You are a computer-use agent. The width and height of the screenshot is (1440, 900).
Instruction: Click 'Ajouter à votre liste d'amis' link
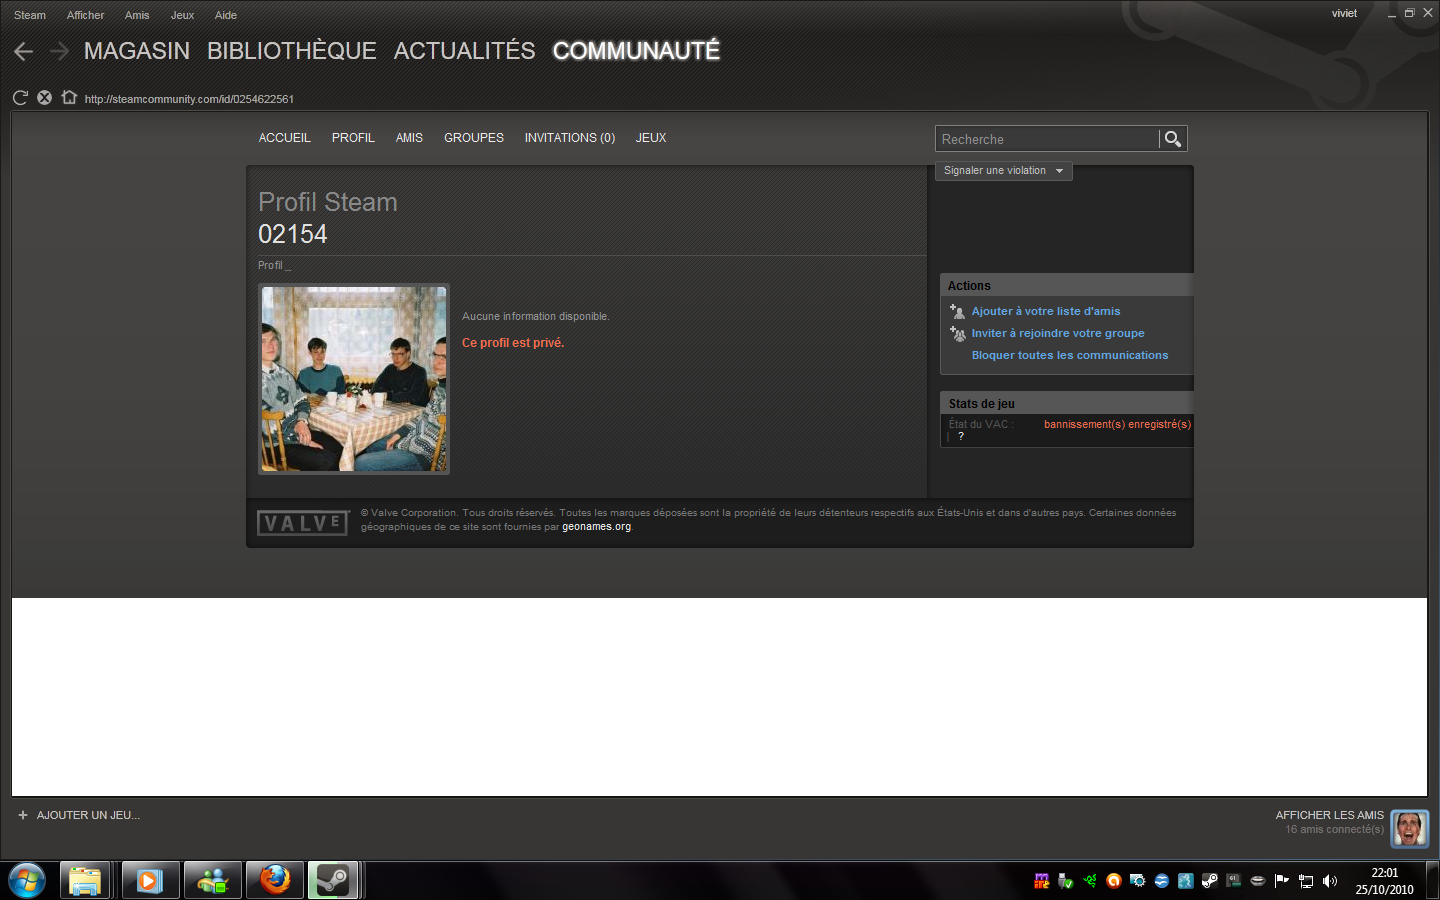[x=1045, y=311]
